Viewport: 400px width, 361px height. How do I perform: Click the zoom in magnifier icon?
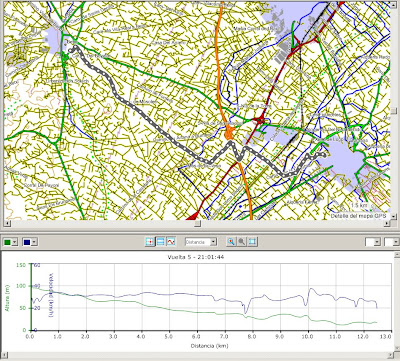[x=231, y=242]
